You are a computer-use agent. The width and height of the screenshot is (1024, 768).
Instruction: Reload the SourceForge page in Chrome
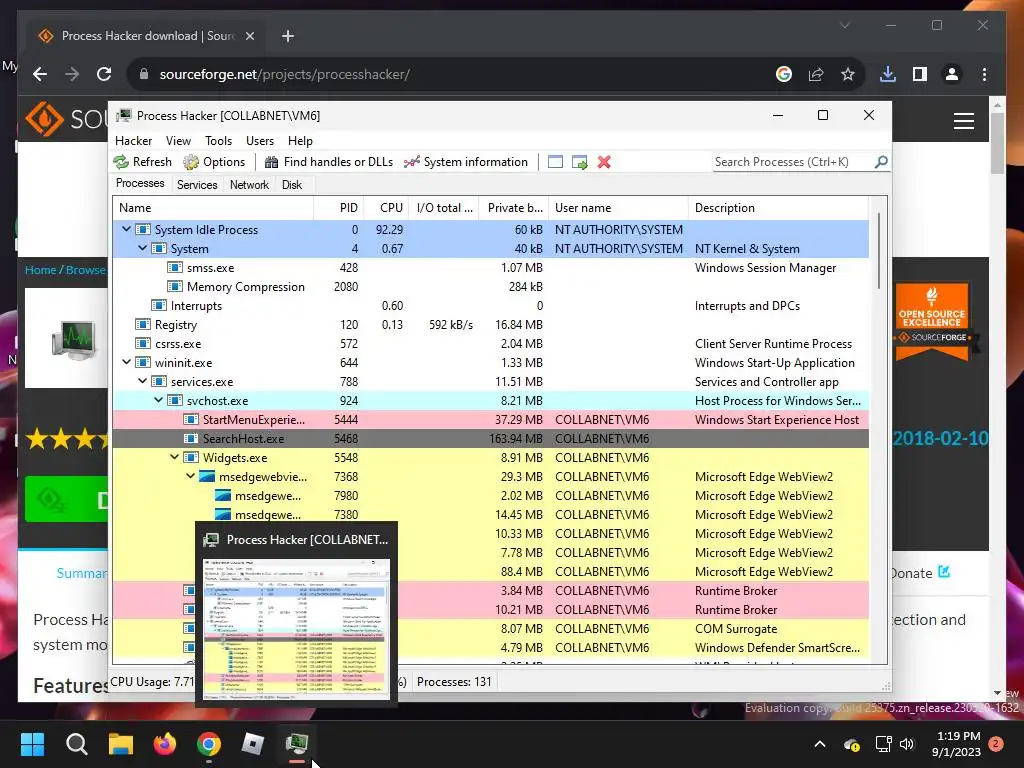pos(104,74)
